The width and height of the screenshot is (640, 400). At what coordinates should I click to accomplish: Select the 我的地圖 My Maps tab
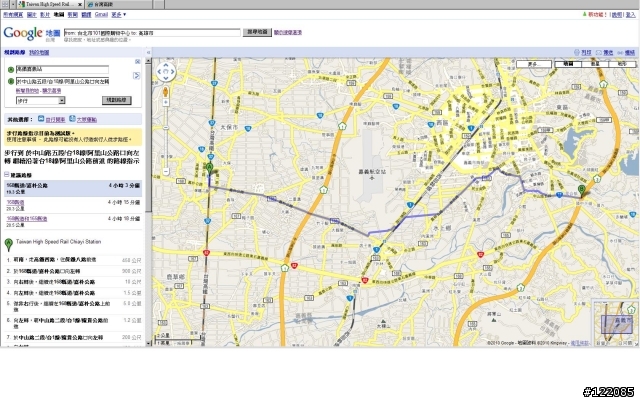click(39, 52)
